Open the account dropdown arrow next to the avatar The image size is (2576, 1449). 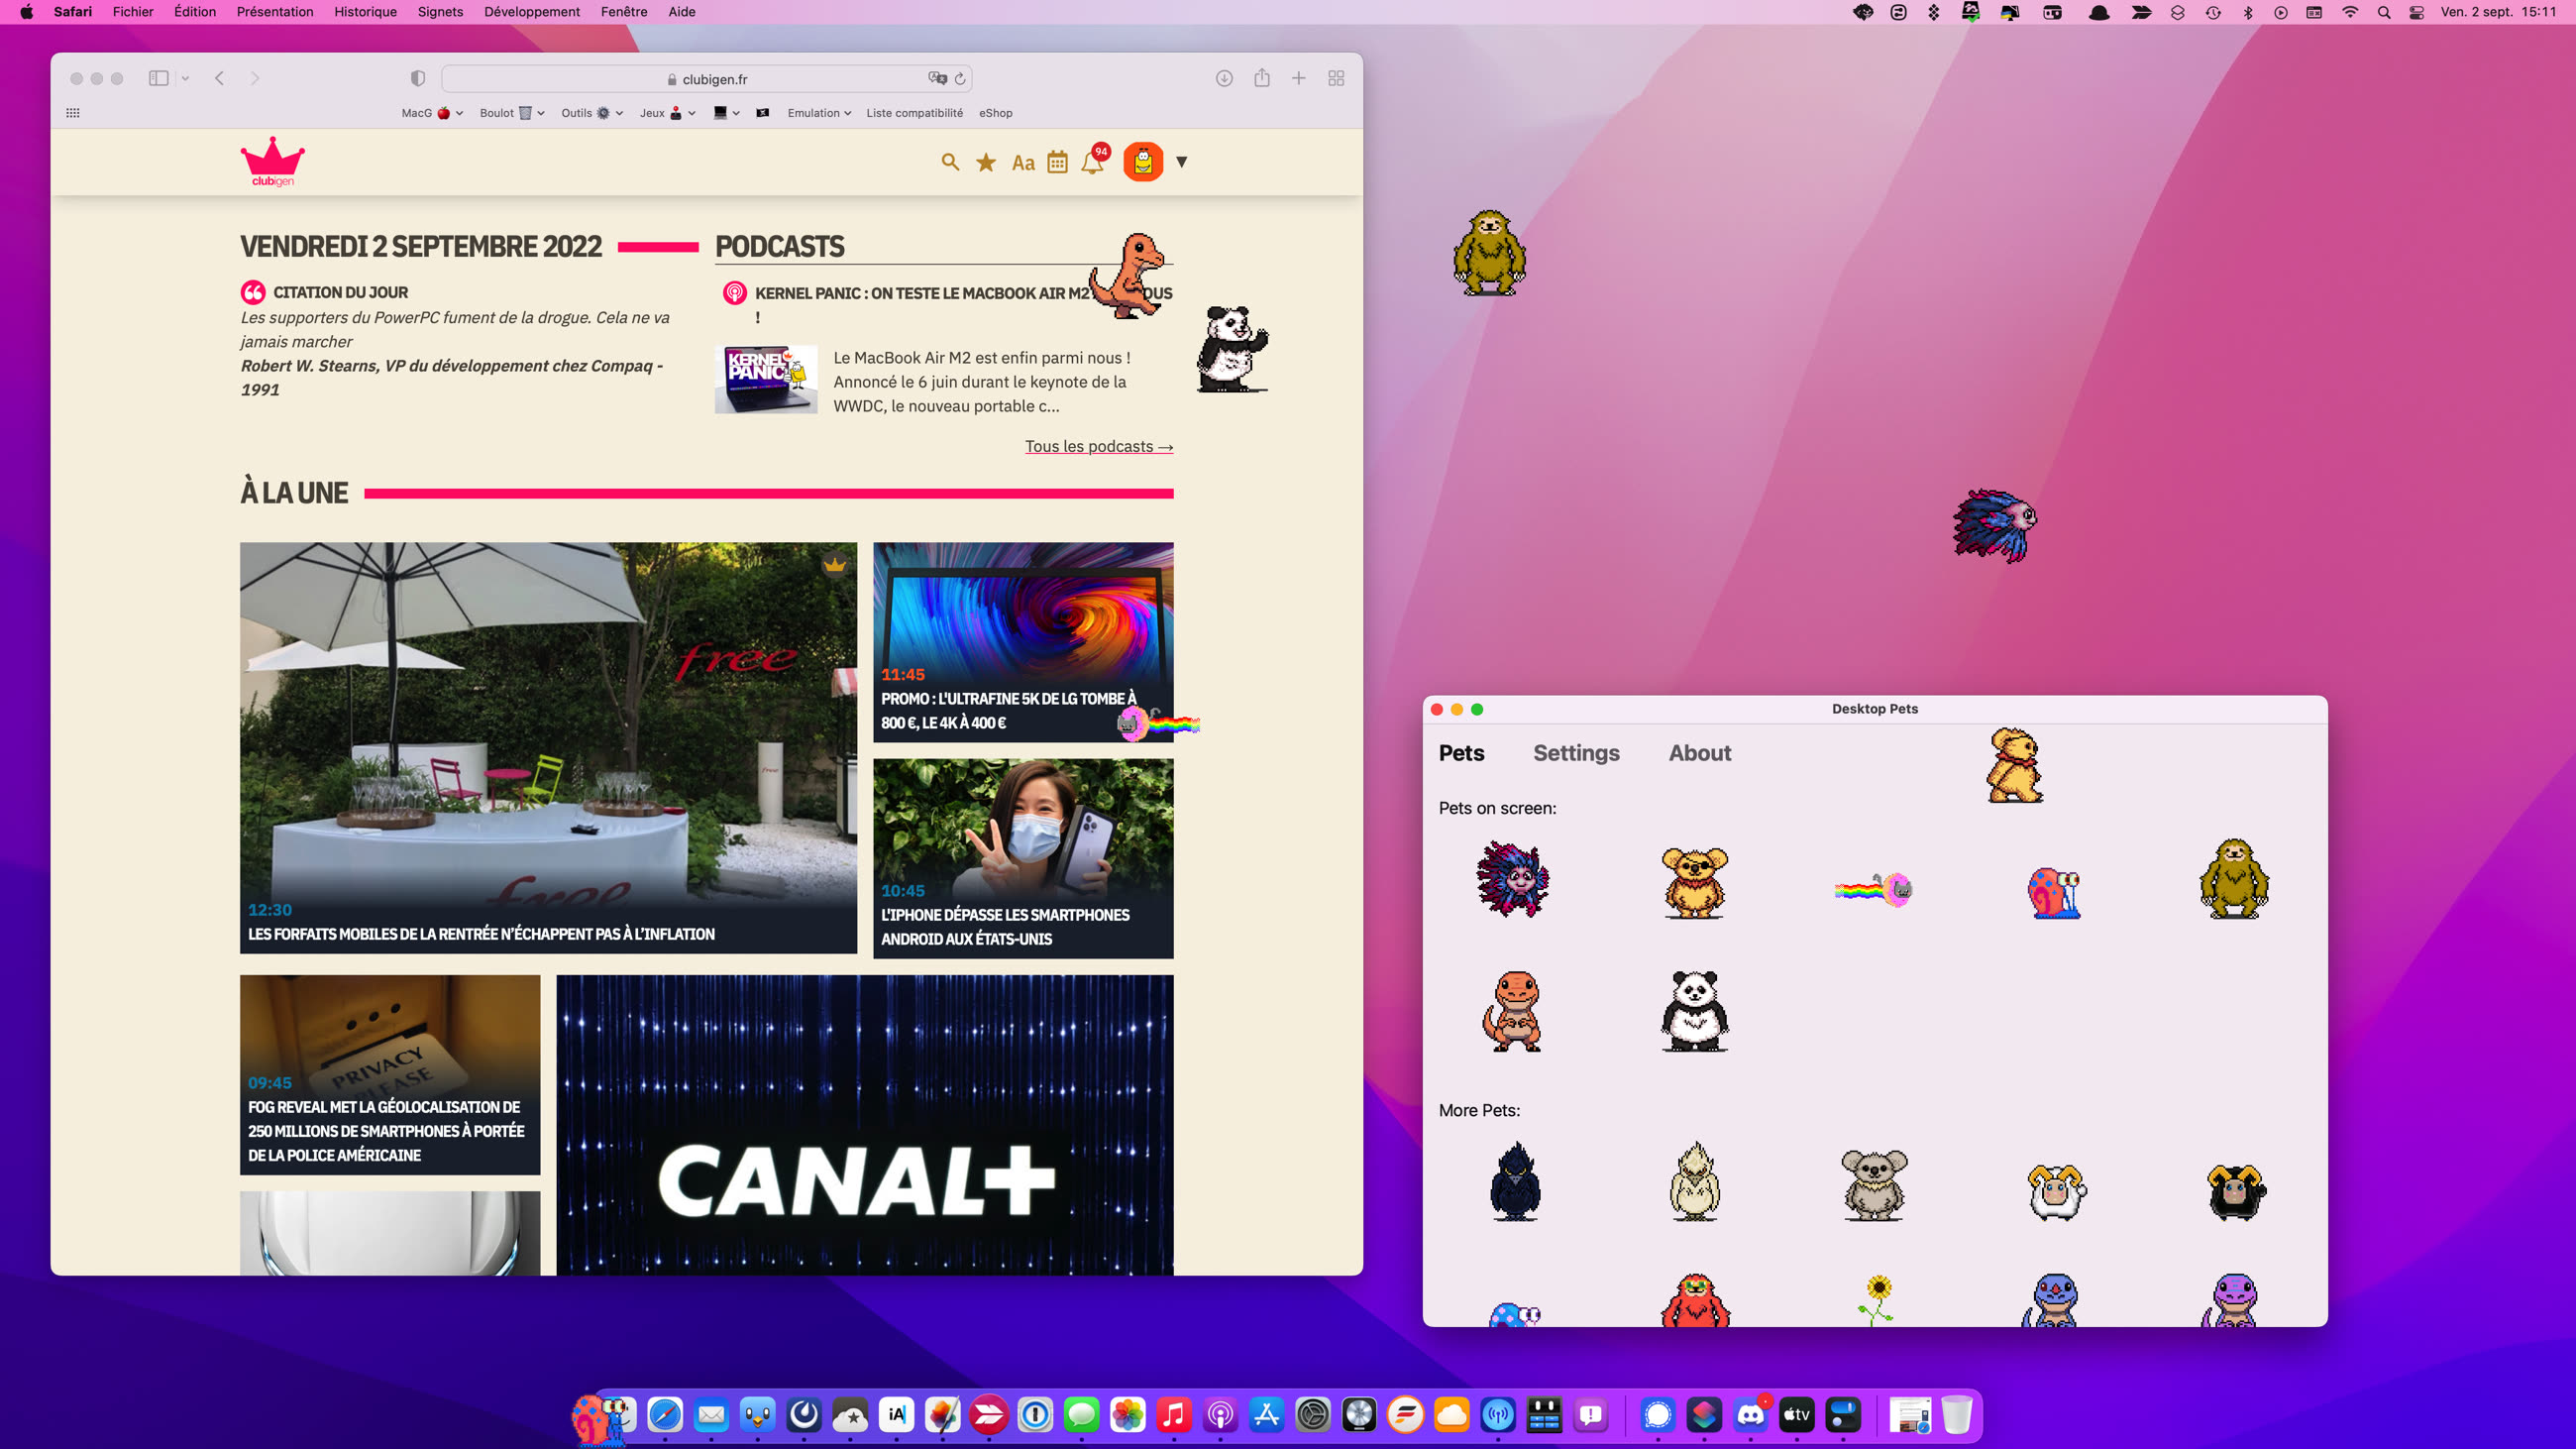pyautogui.click(x=1182, y=162)
